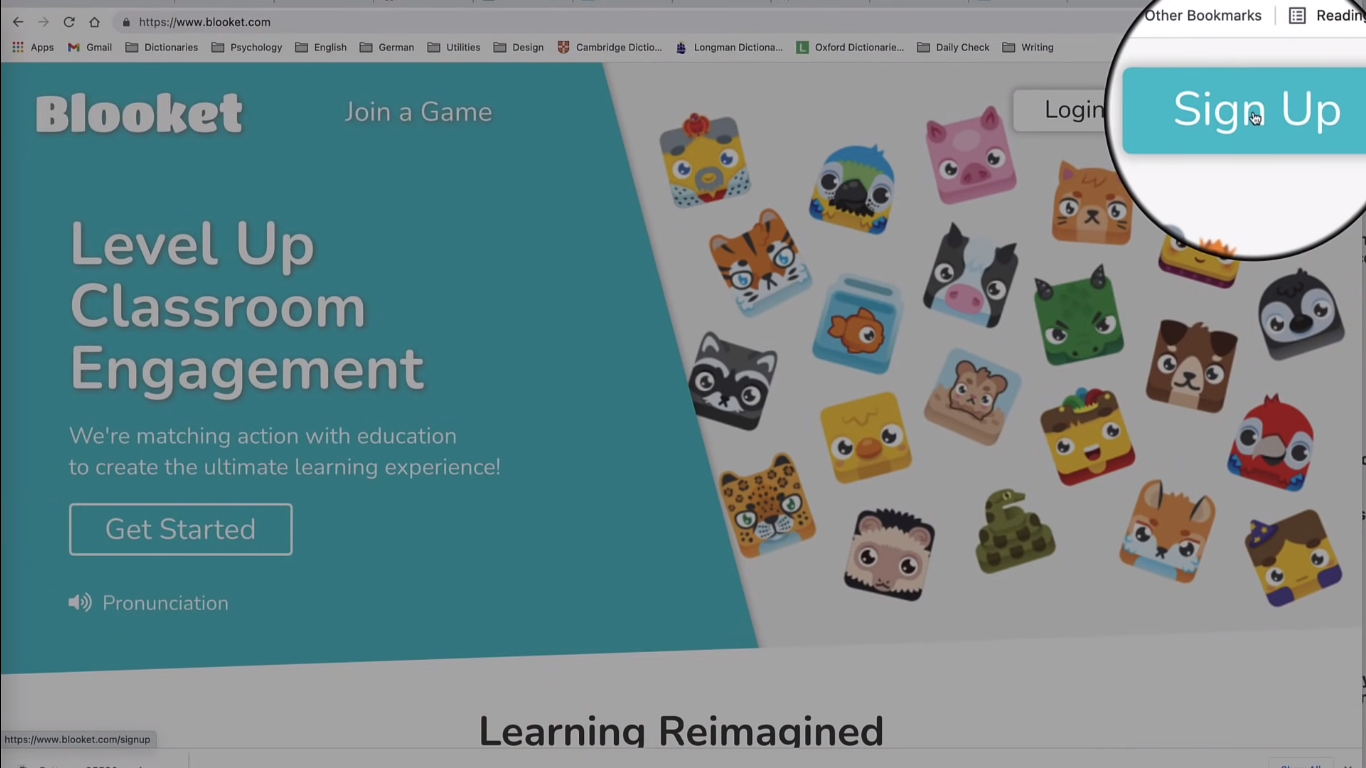Viewport: 1366px width, 768px height.
Task: Click the yellow duck Blook
Action: 866,437
